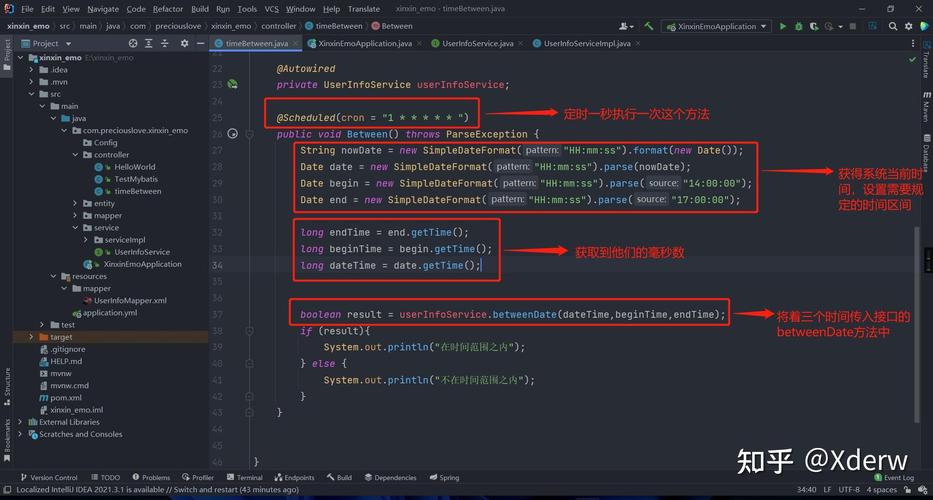Click the greyed-out stop button
The height and width of the screenshot is (500, 933).
pos(853,26)
